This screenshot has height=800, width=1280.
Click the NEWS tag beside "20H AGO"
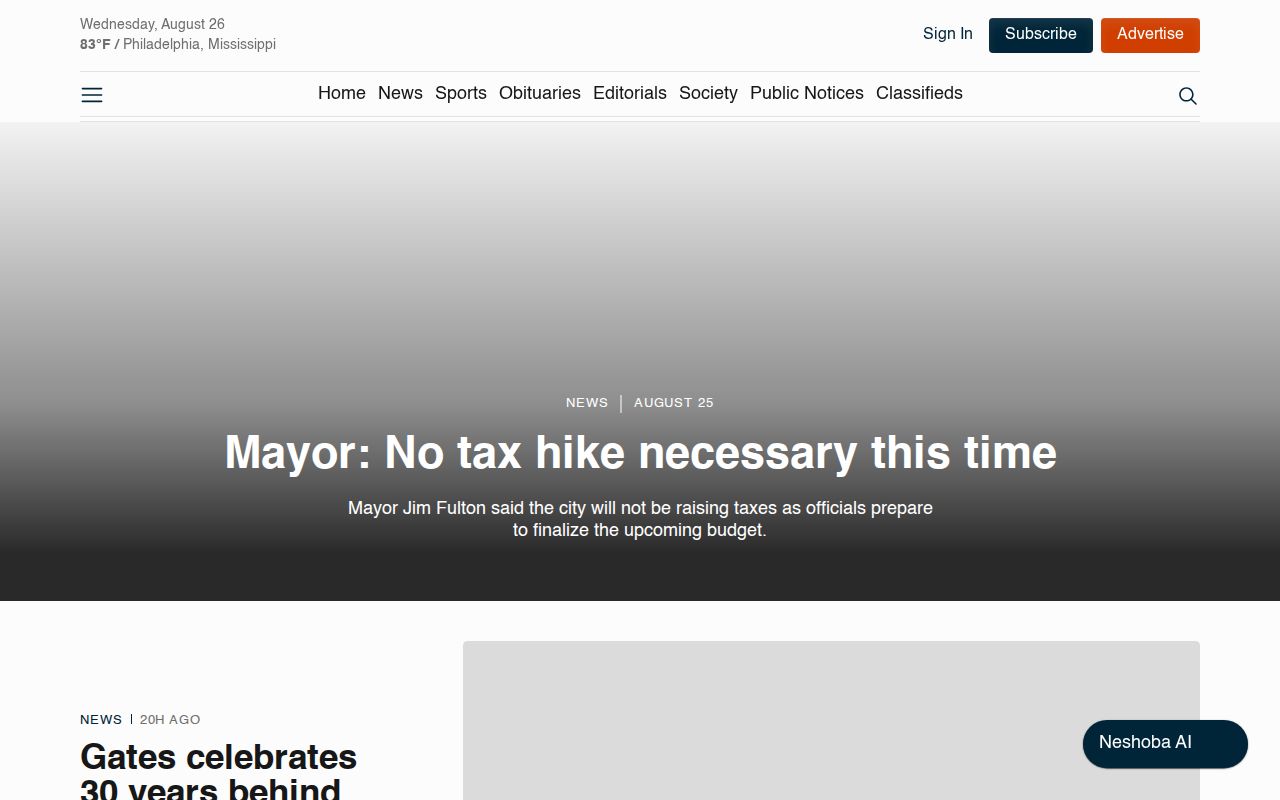(101, 720)
